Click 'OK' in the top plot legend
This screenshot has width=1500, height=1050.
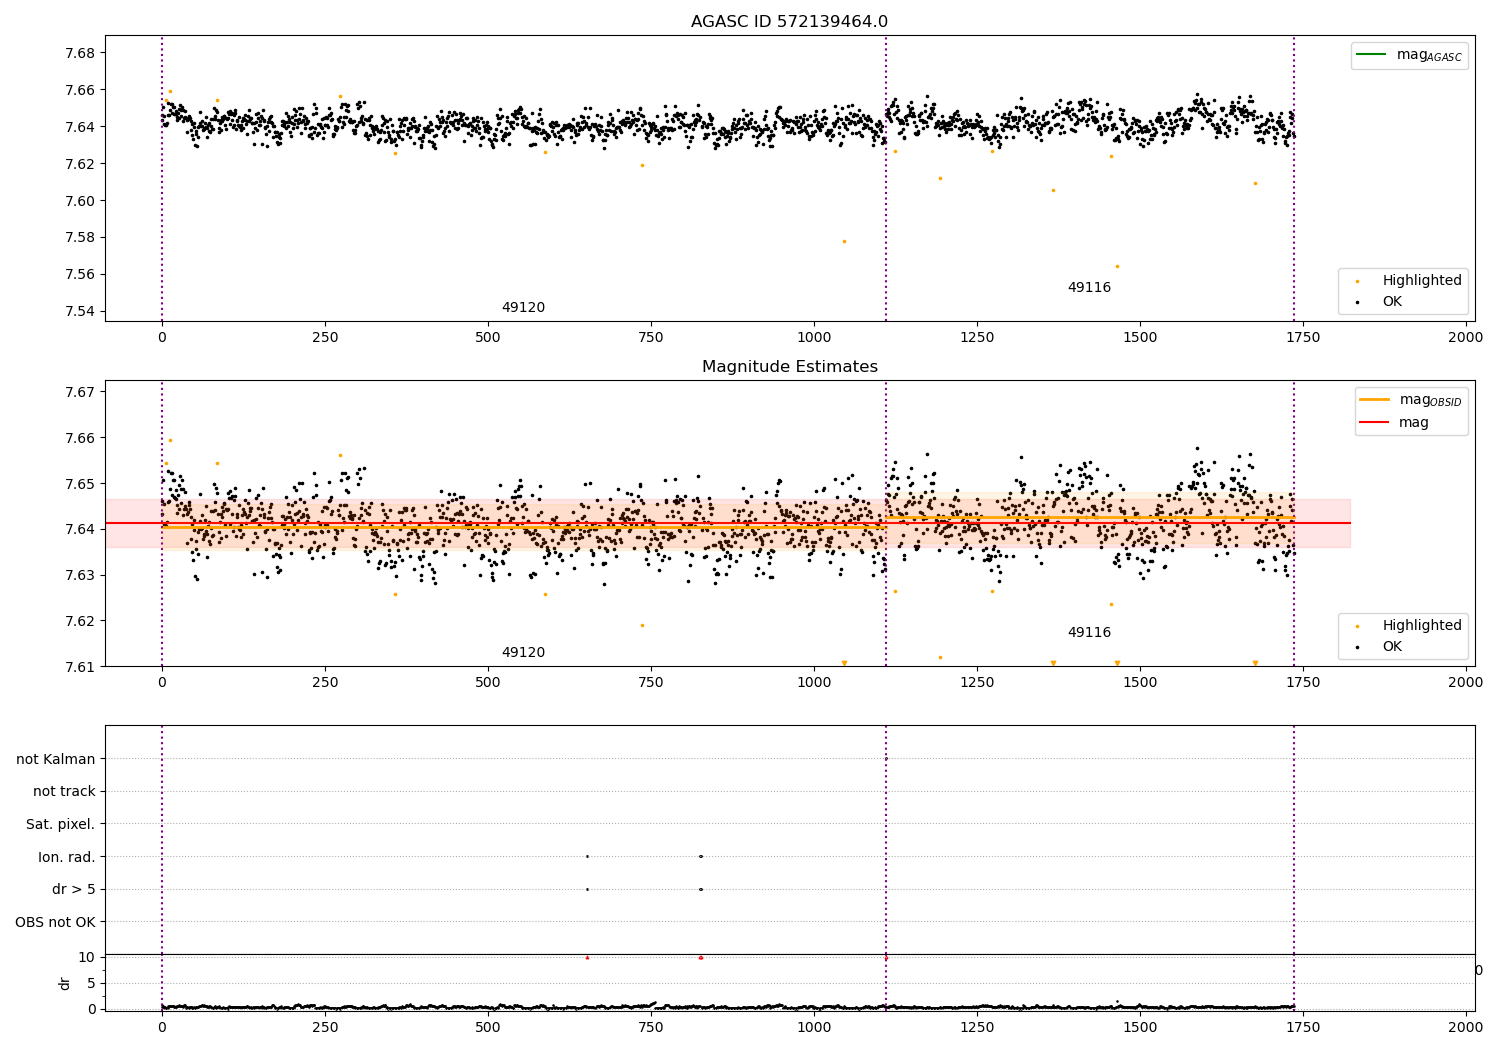pyautogui.click(x=1392, y=302)
